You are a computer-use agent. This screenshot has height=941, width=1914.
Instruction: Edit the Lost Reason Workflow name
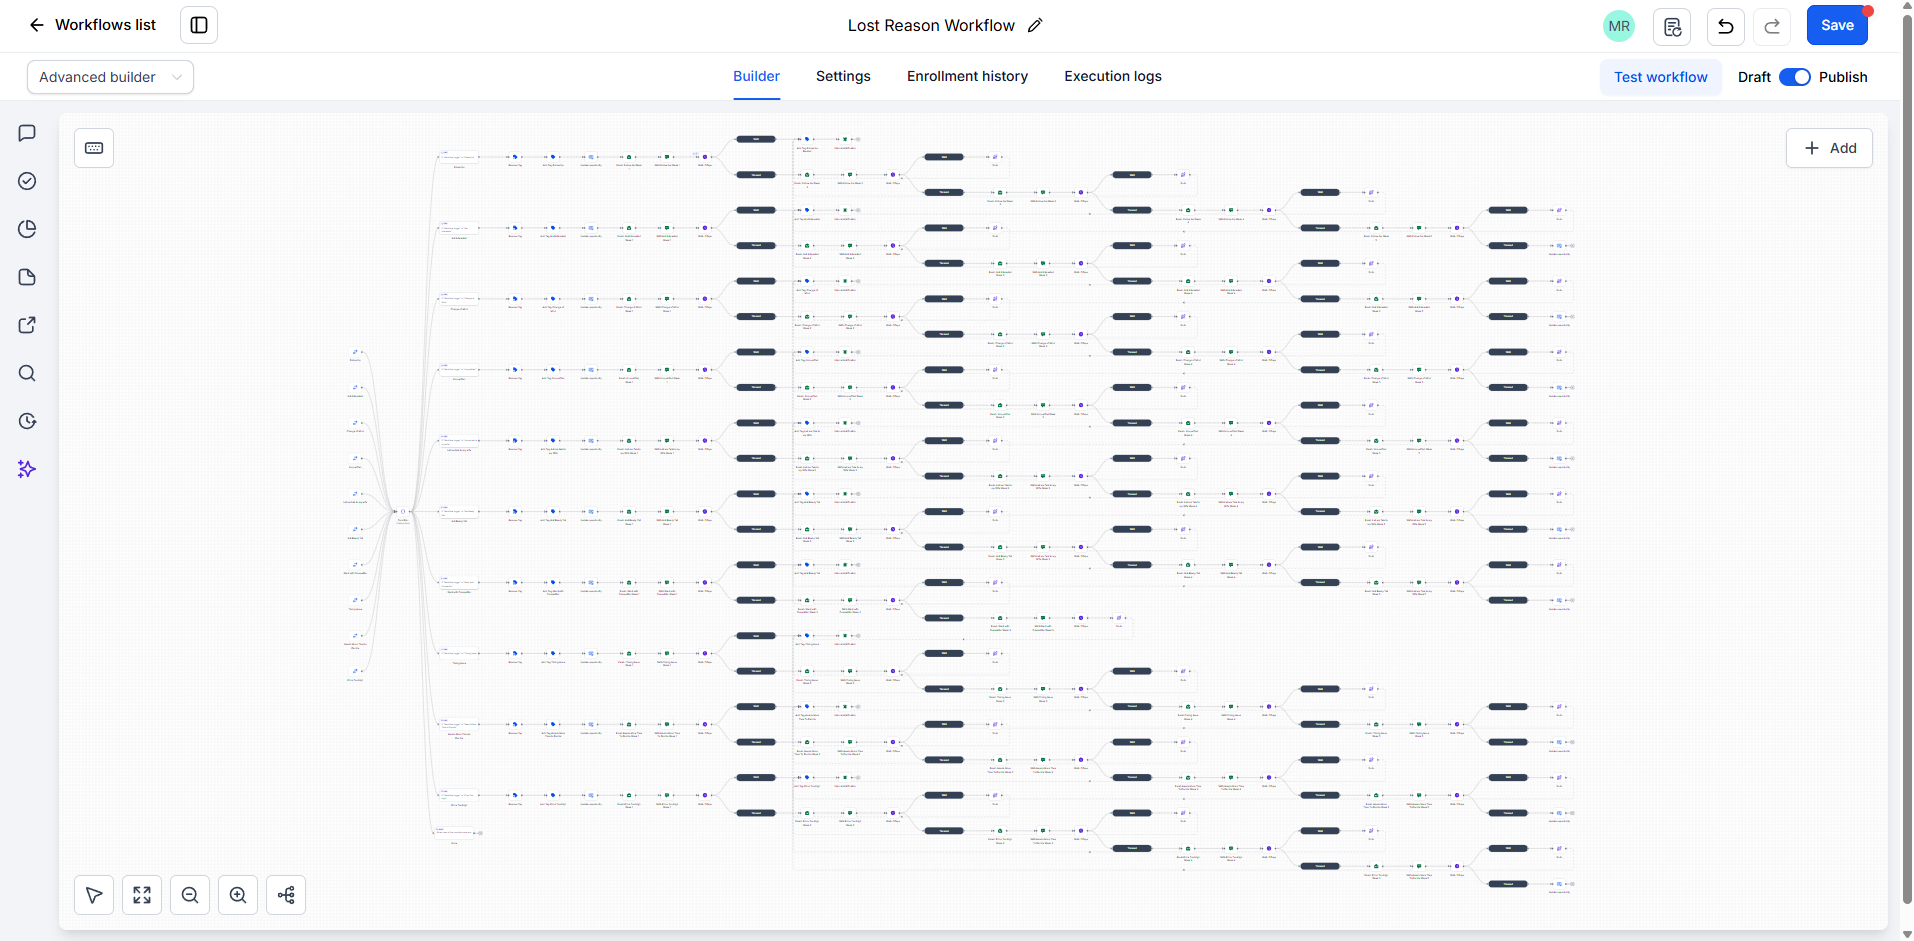(1035, 25)
